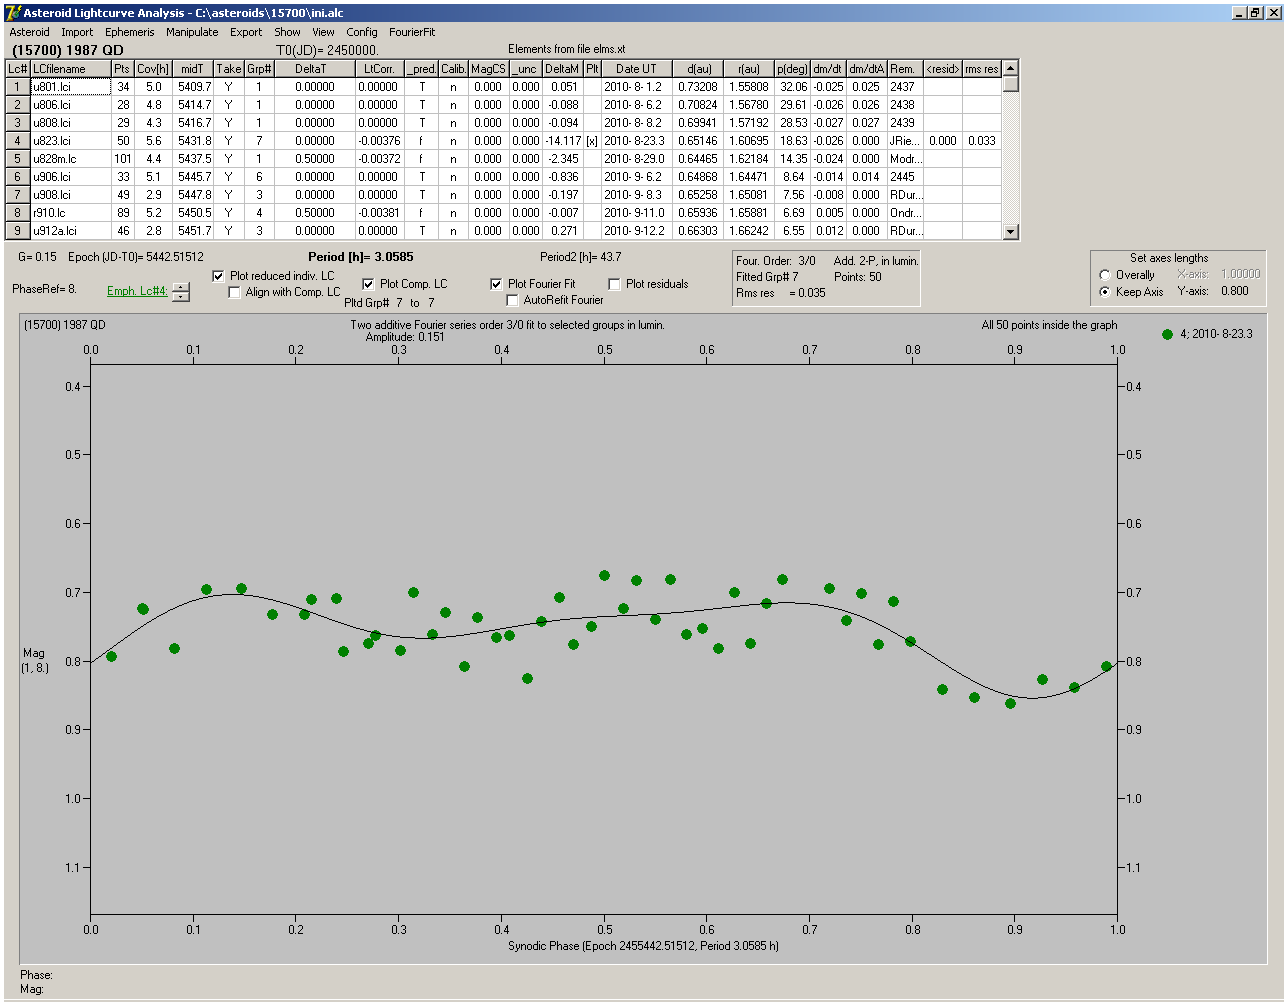
Task: Toggle Plot Comp. LC checkbox
Action: pyautogui.click(x=368, y=284)
